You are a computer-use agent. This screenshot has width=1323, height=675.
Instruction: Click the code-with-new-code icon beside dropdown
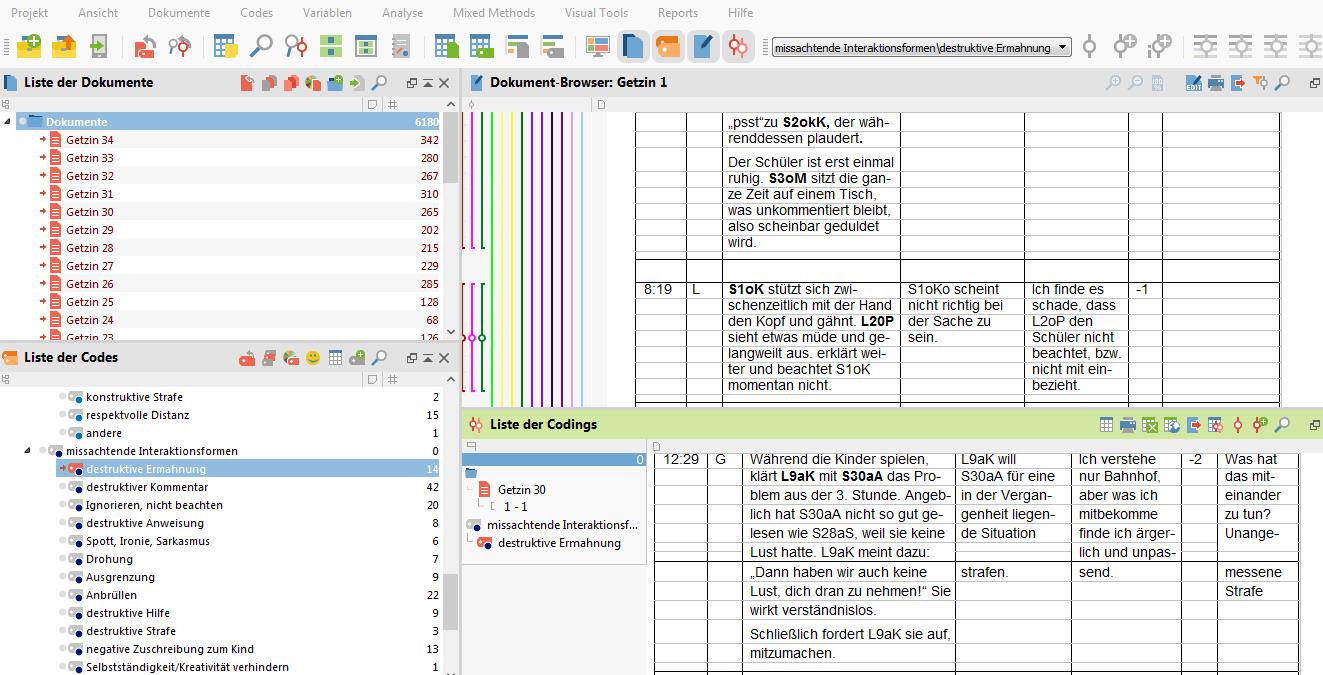[x=1125, y=46]
